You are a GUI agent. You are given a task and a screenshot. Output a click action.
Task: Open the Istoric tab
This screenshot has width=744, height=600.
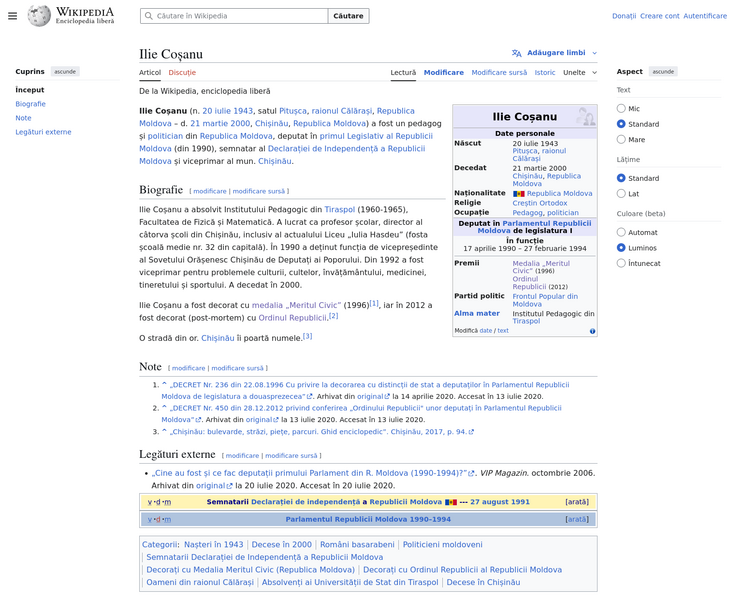click(x=545, y=73)
